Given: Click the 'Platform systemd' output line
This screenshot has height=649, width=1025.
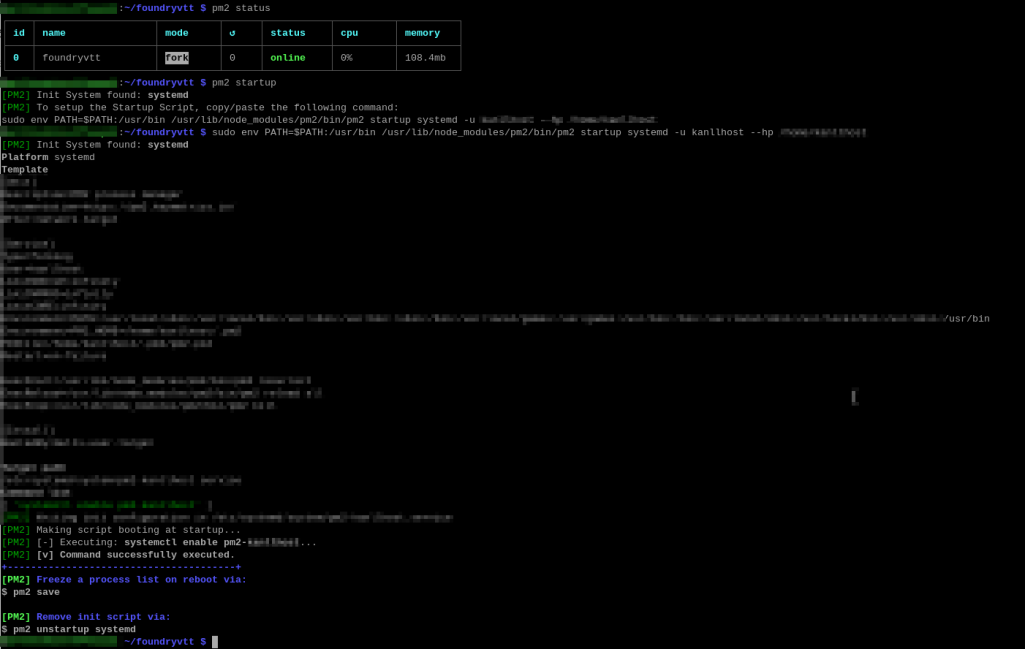Looking at the screenshot, I should click(48, 157).
